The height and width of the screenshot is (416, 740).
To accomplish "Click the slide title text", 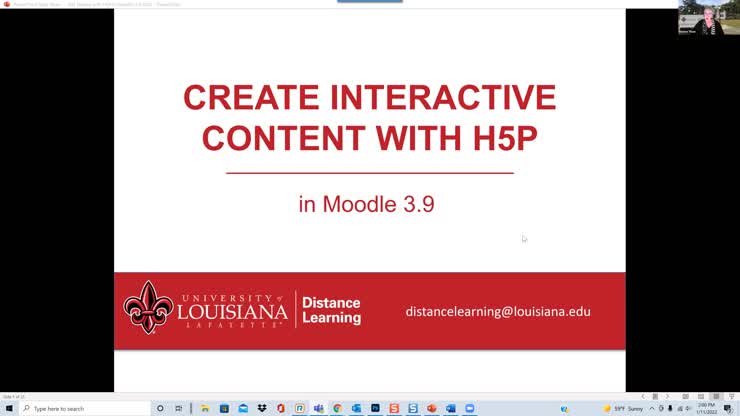I will click(370, 118).
